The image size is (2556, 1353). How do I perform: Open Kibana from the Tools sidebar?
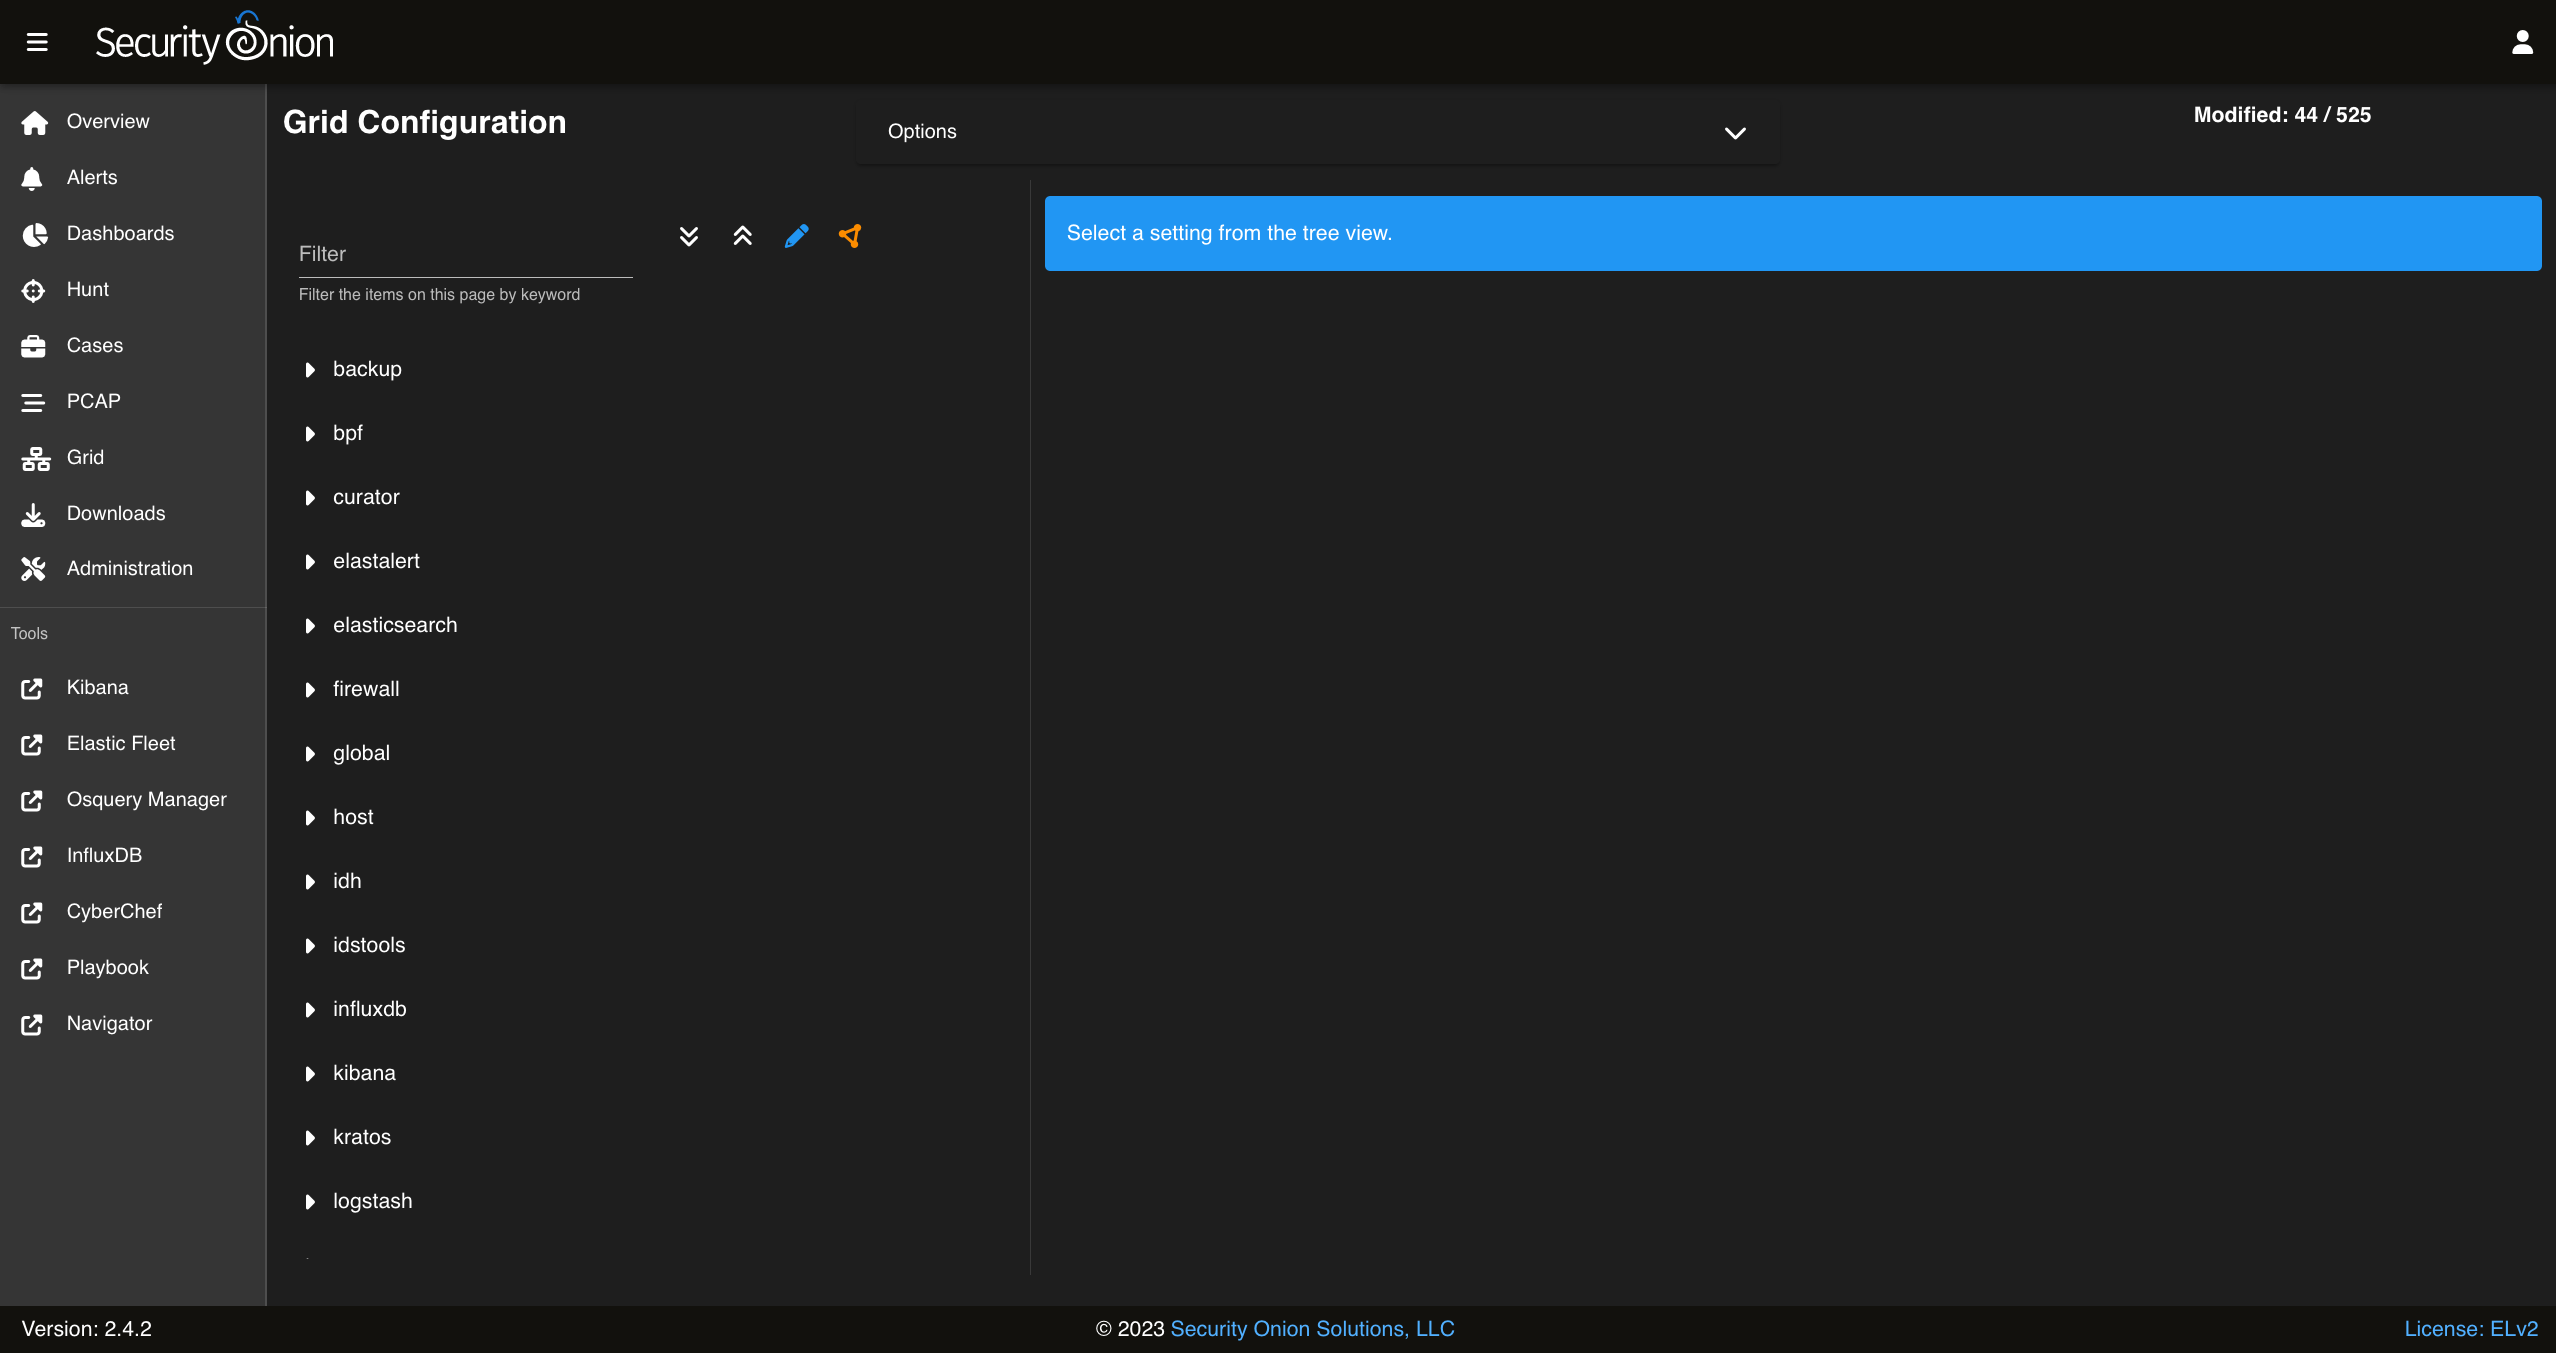click(x=97, y=687)
